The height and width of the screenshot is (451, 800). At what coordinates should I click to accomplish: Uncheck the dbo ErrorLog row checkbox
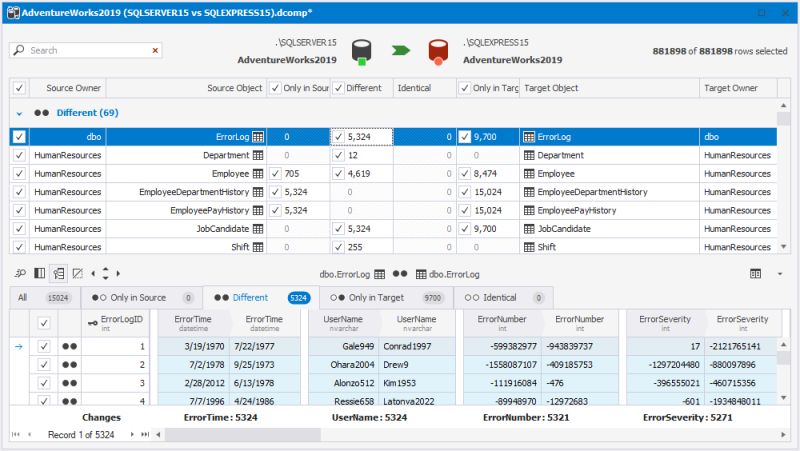[x=19, y=137]
